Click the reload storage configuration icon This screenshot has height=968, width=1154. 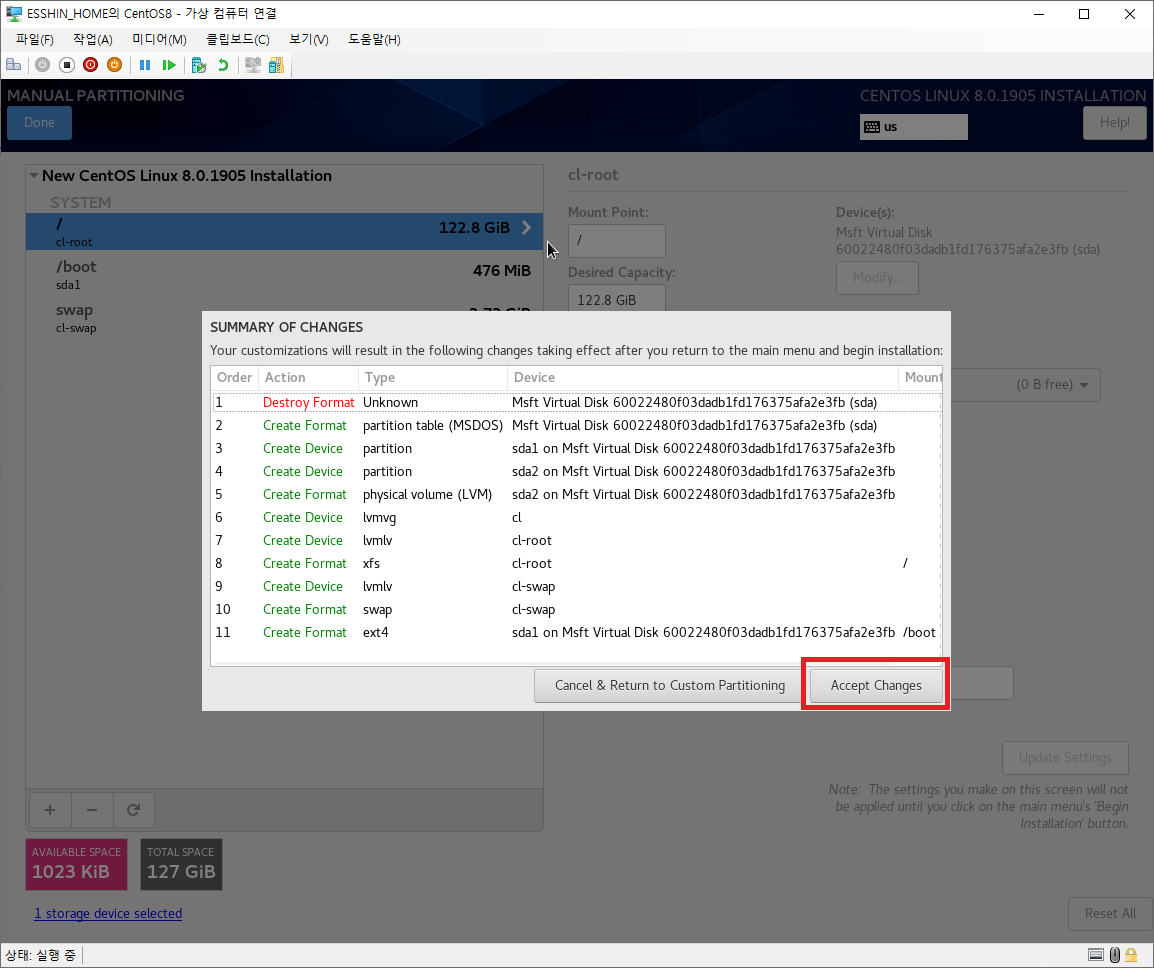(x=133, y=810)
